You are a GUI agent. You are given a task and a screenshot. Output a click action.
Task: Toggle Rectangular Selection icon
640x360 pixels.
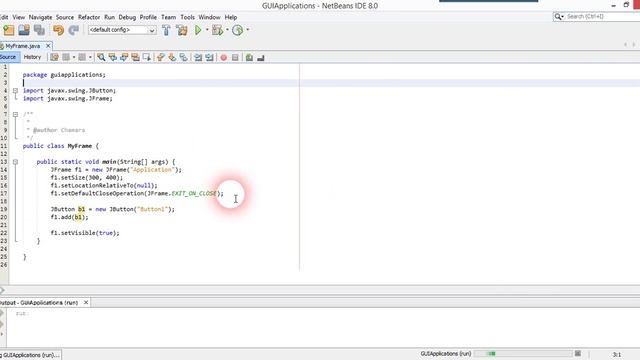tap(147, 58)
